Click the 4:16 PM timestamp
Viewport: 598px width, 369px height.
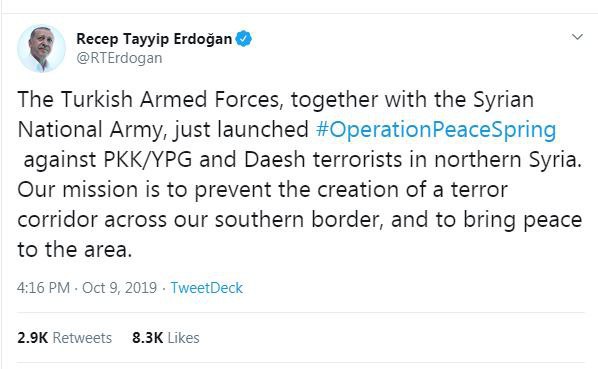click(x=43, y=288)
